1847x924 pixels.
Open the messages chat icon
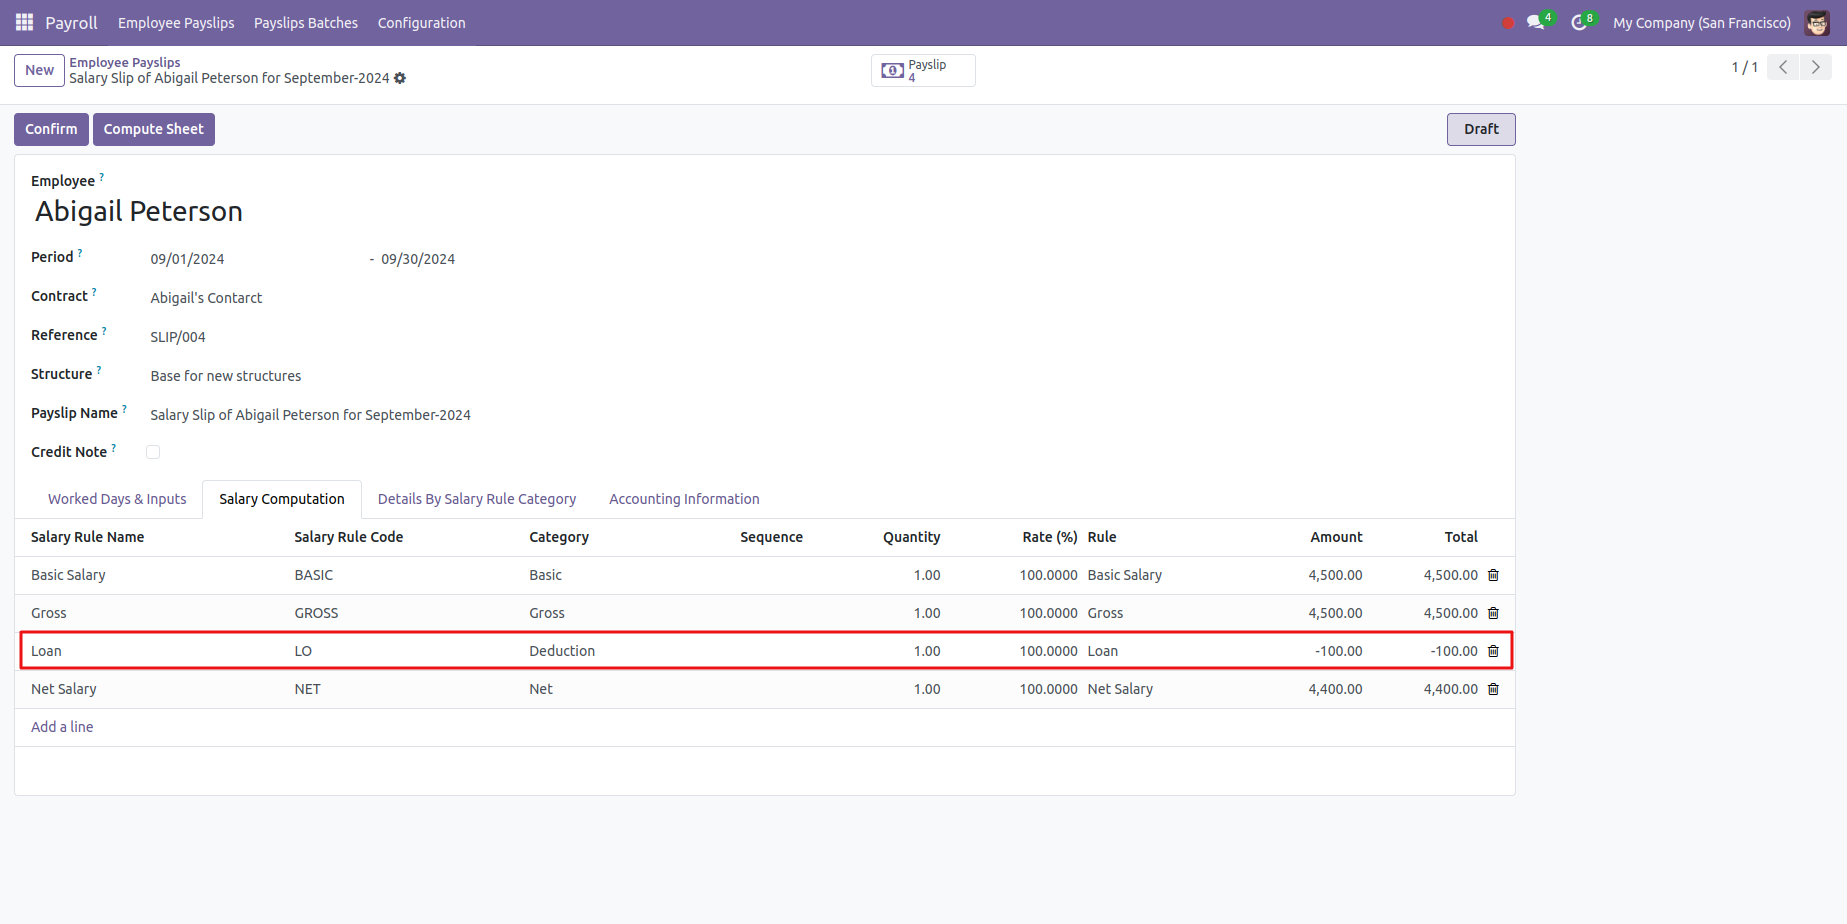[1535, 22]
